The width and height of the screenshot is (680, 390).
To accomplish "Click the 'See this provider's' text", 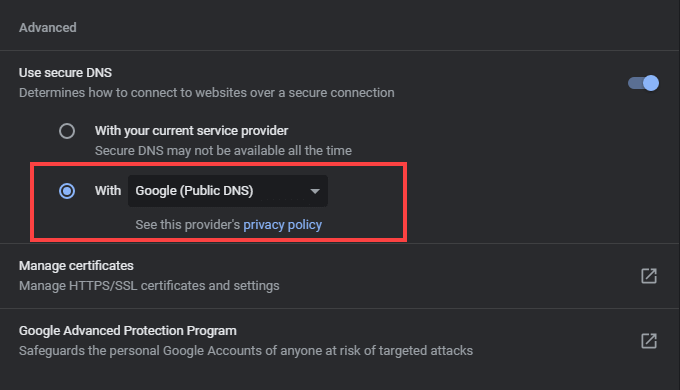I will tap(188, 225).
